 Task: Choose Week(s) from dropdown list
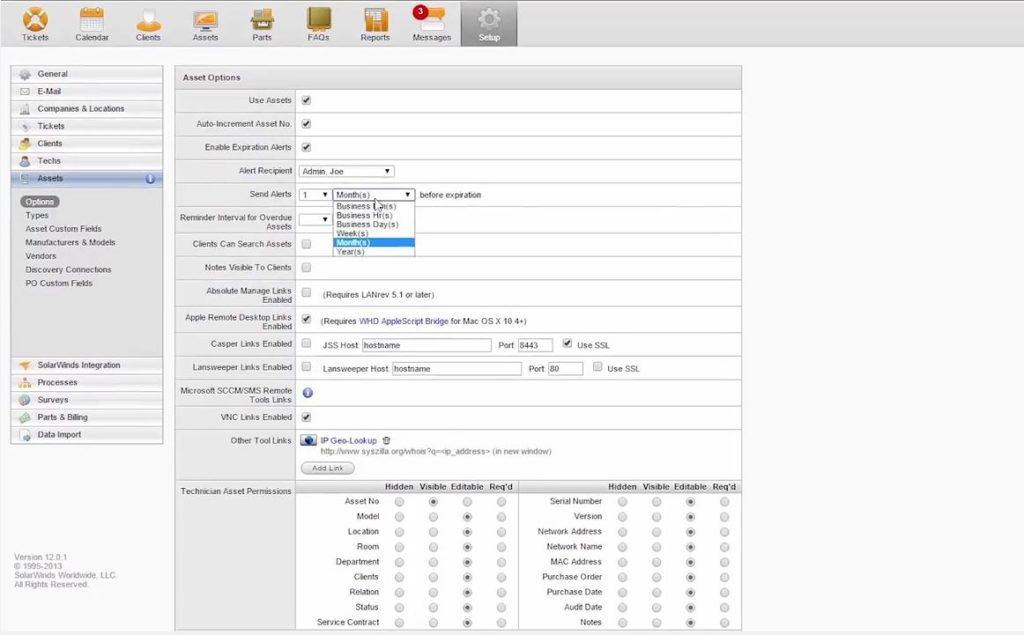click(374, 234)
